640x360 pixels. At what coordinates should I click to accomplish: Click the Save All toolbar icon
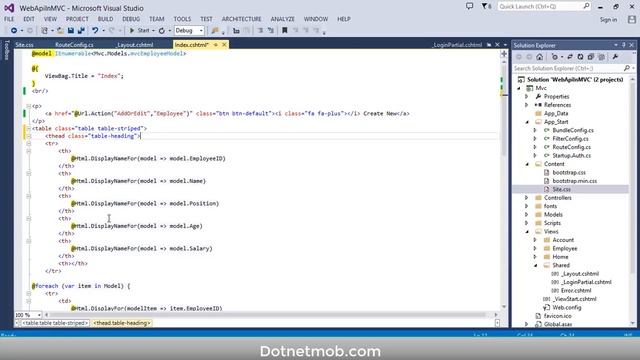click(x=81, y=31)
